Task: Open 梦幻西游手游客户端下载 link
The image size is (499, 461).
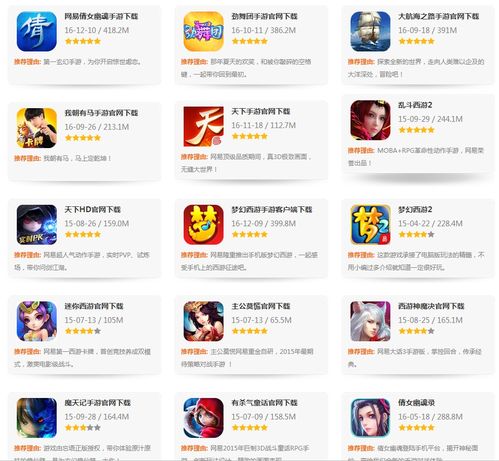Action: coord(272,210)
